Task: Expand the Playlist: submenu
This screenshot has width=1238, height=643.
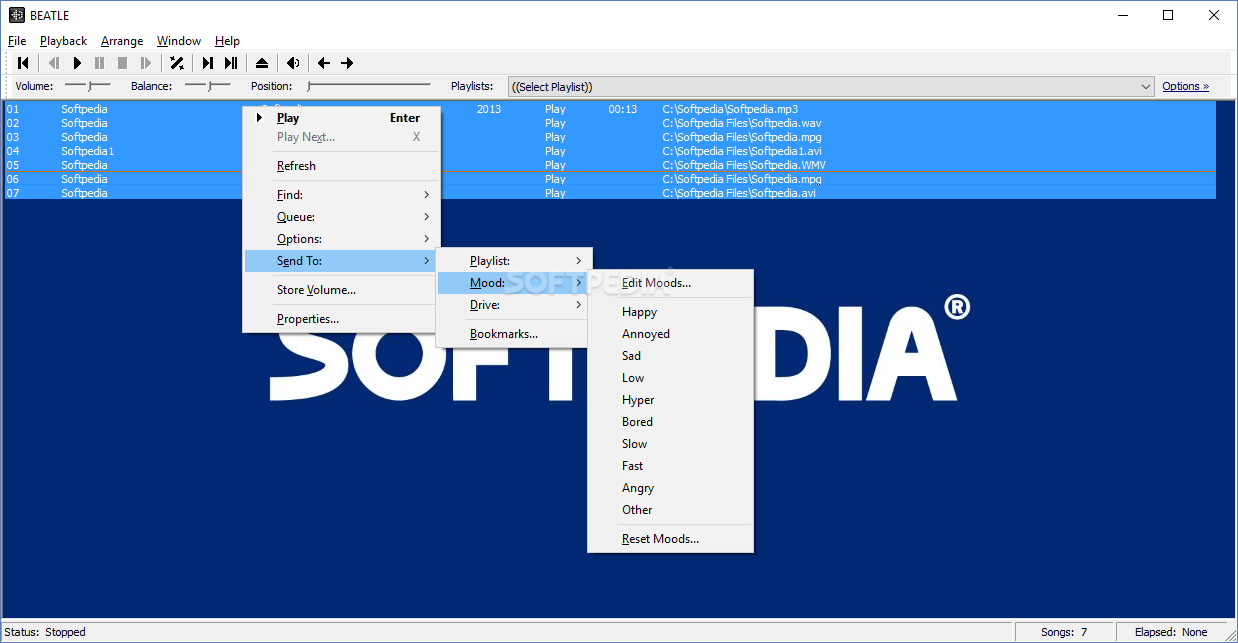Action: [514, 261]
